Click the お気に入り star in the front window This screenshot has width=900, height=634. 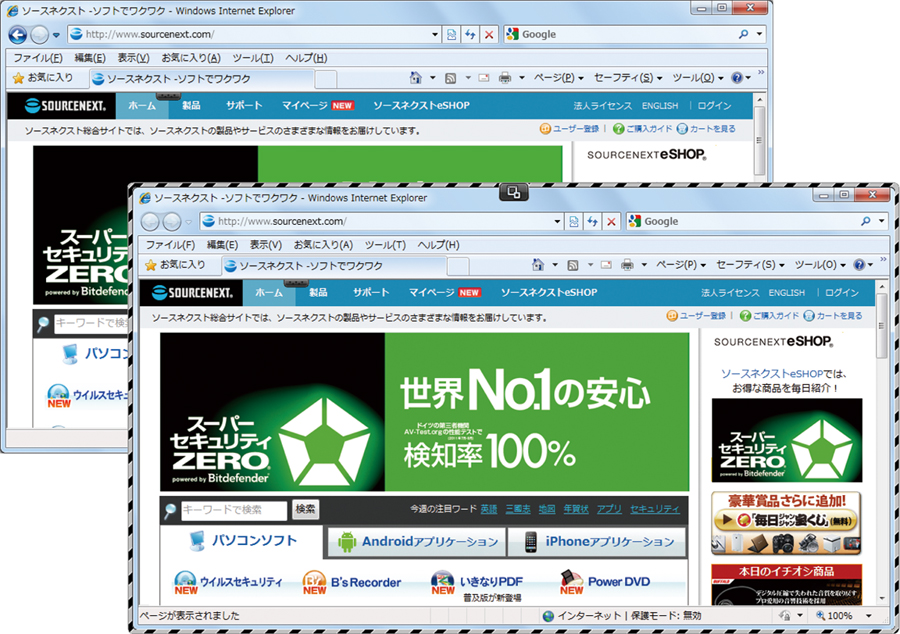click(x=175, y=265)
